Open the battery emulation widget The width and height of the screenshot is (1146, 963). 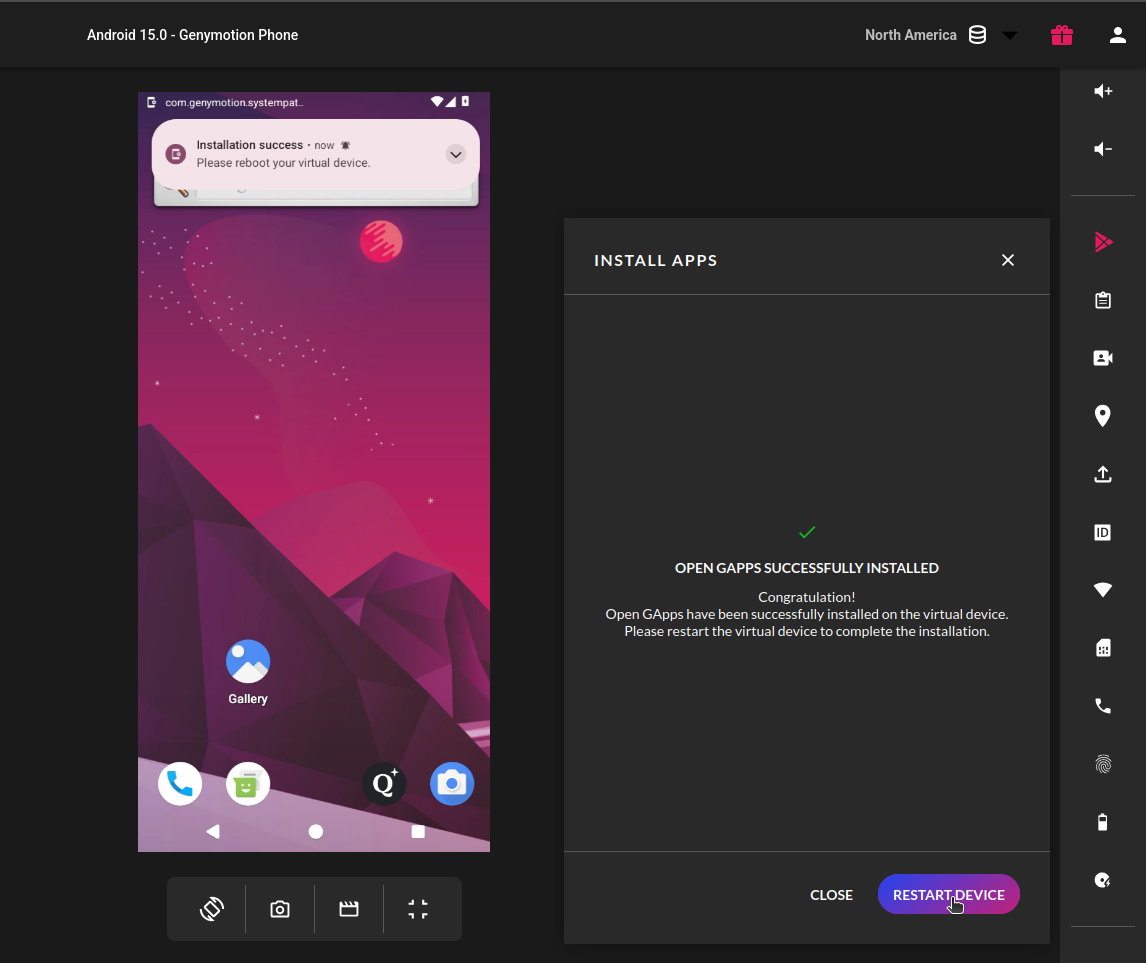coord(1102,822)
